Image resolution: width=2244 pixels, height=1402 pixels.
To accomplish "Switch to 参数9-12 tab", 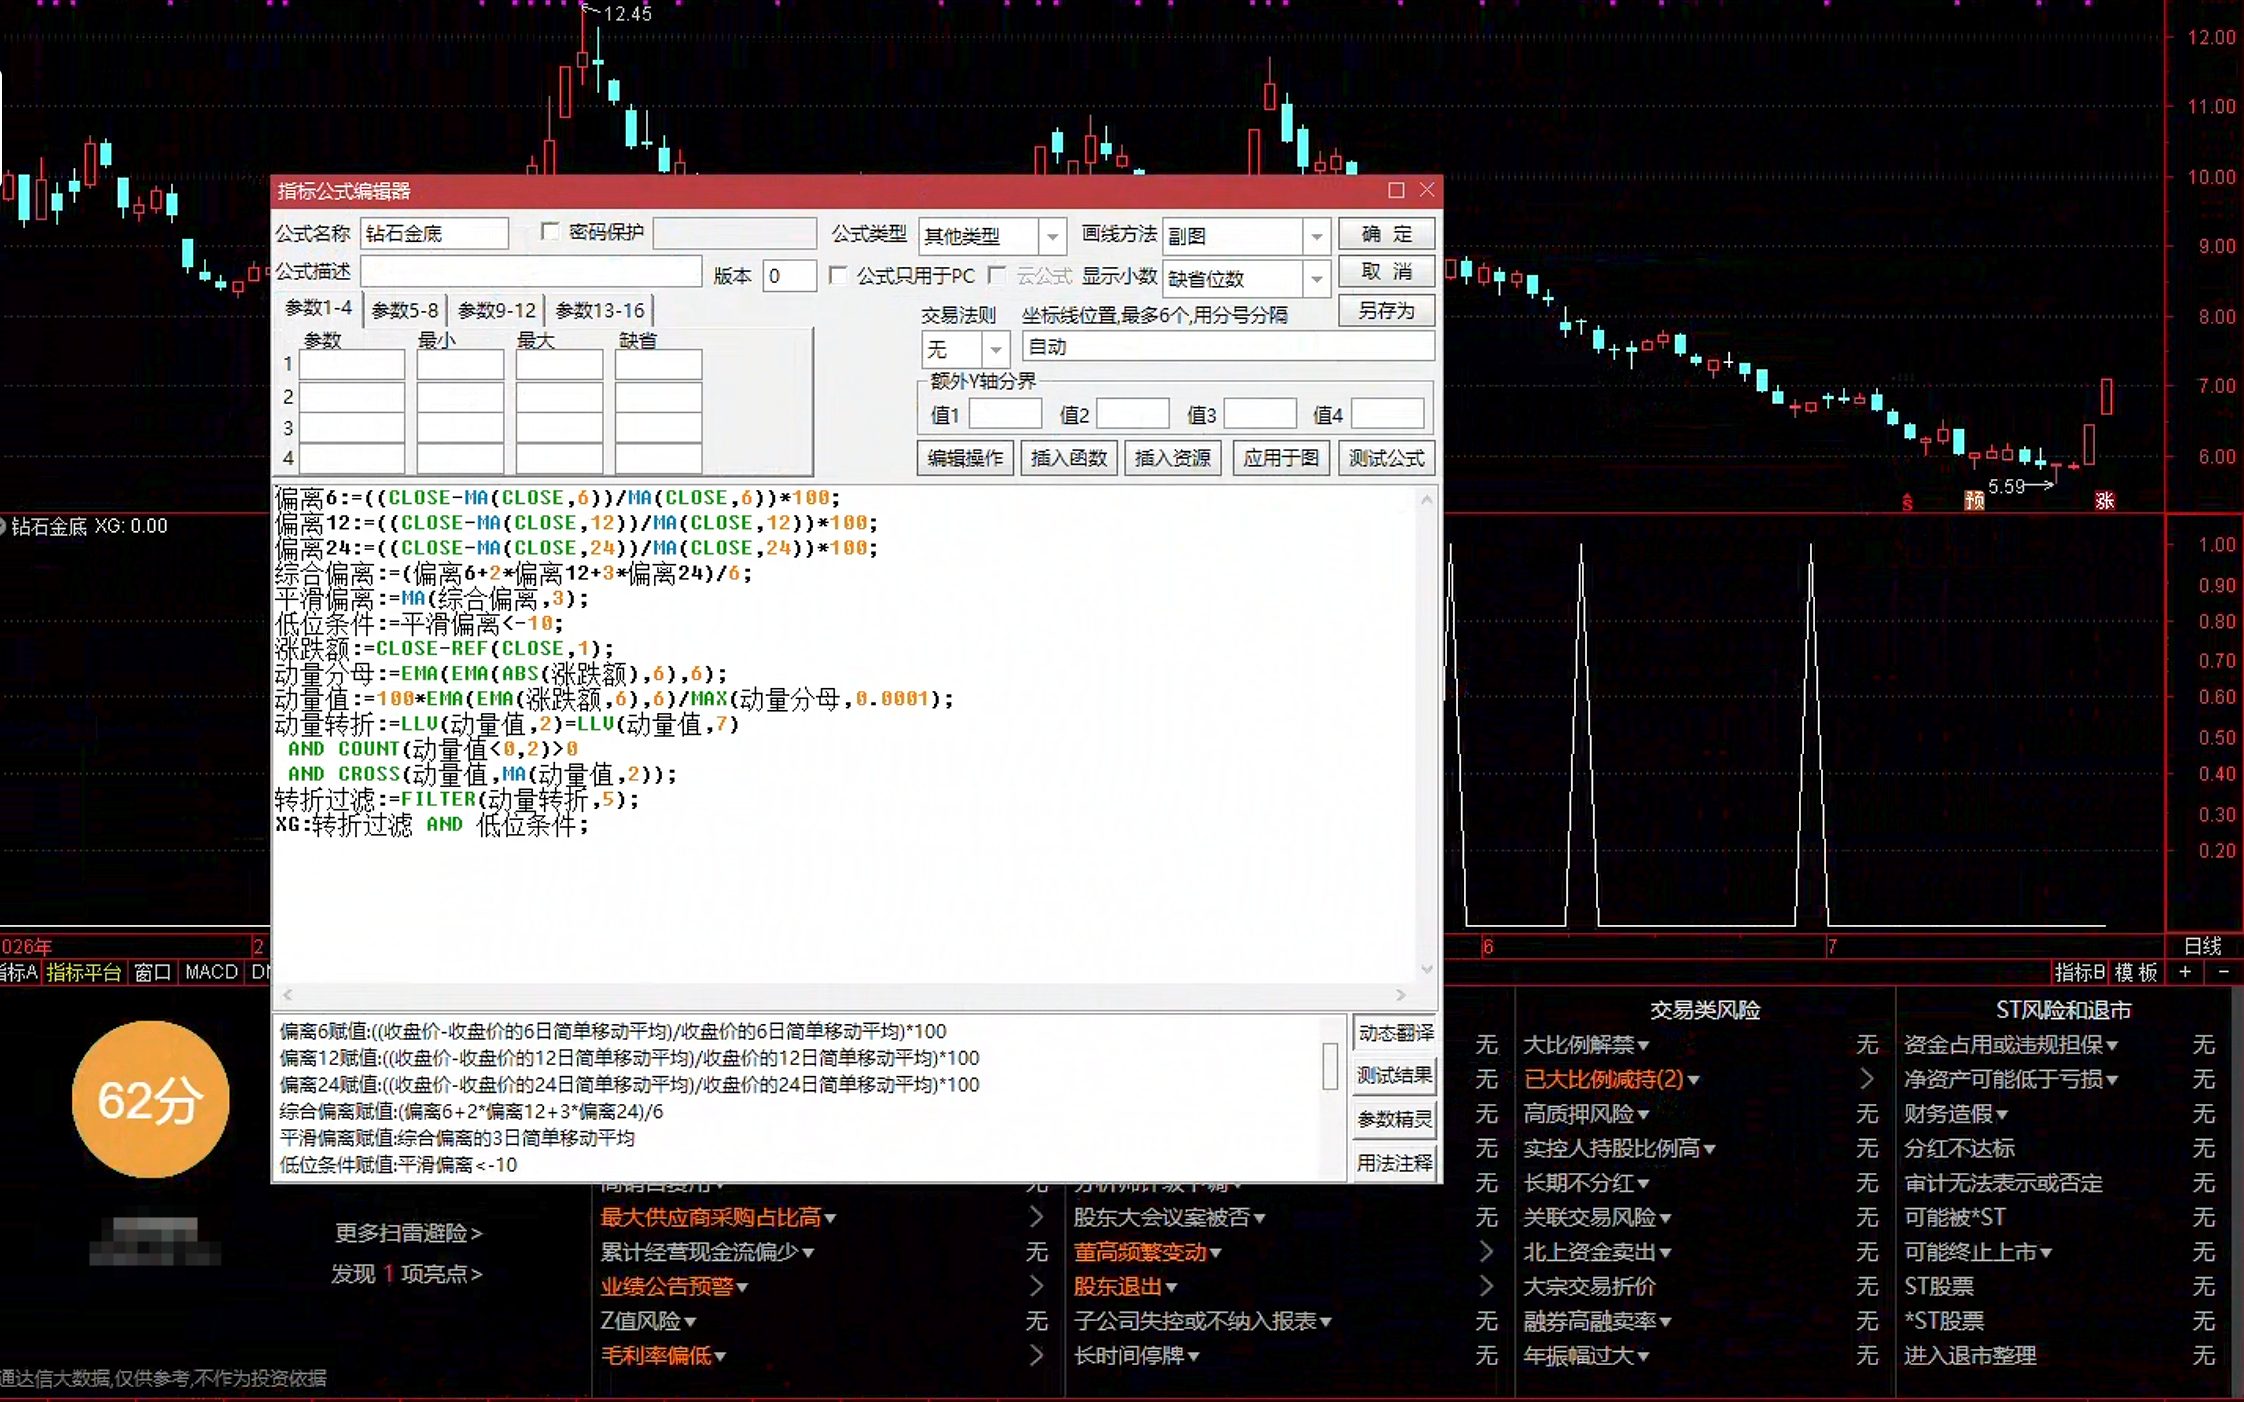I will tap(497, 311).
